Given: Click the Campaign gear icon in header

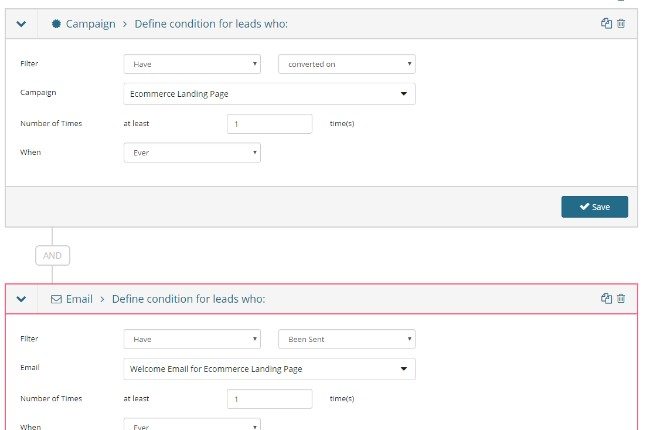Looking at the screenshot, I should coord(56,24).
